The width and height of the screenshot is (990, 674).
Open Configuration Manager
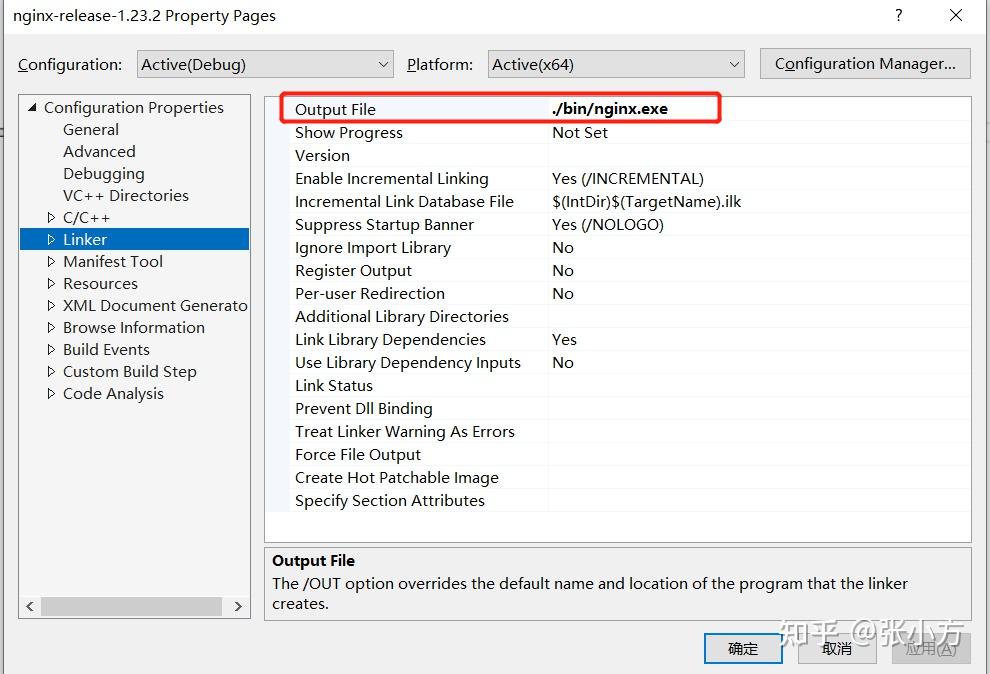[864, 63]
